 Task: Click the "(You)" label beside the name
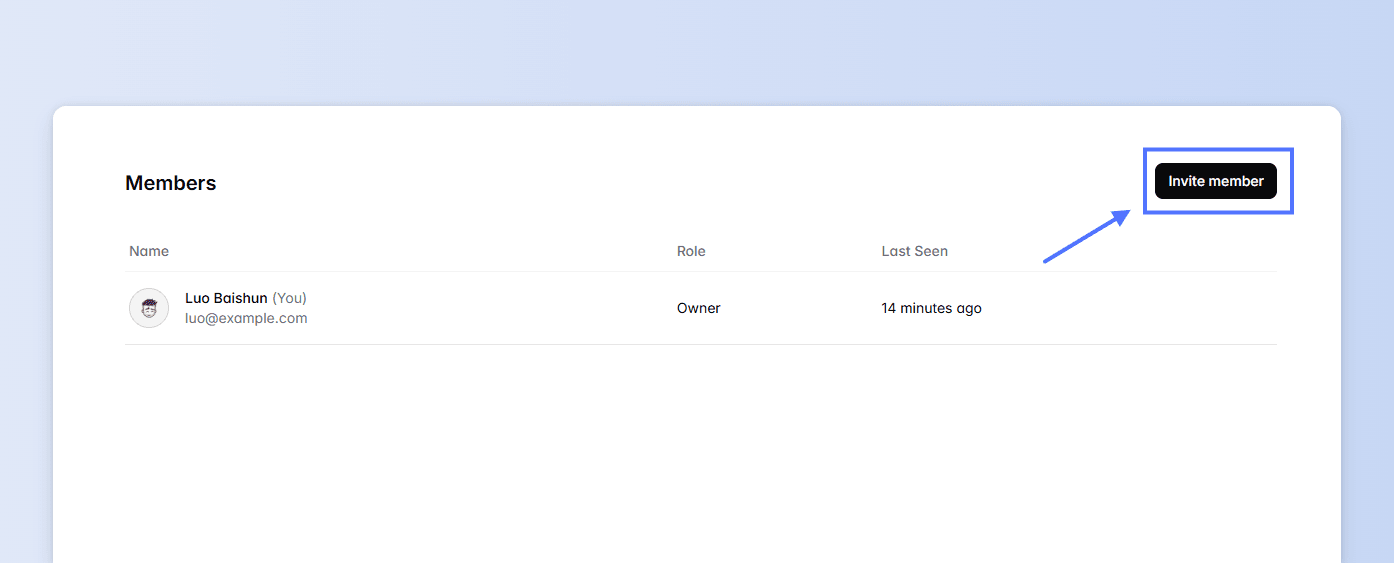point(289,298)
